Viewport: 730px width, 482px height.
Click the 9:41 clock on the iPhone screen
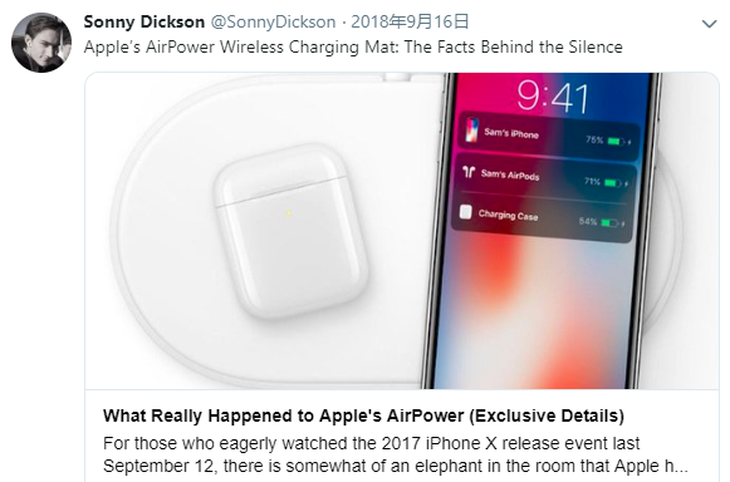point(553,97)
